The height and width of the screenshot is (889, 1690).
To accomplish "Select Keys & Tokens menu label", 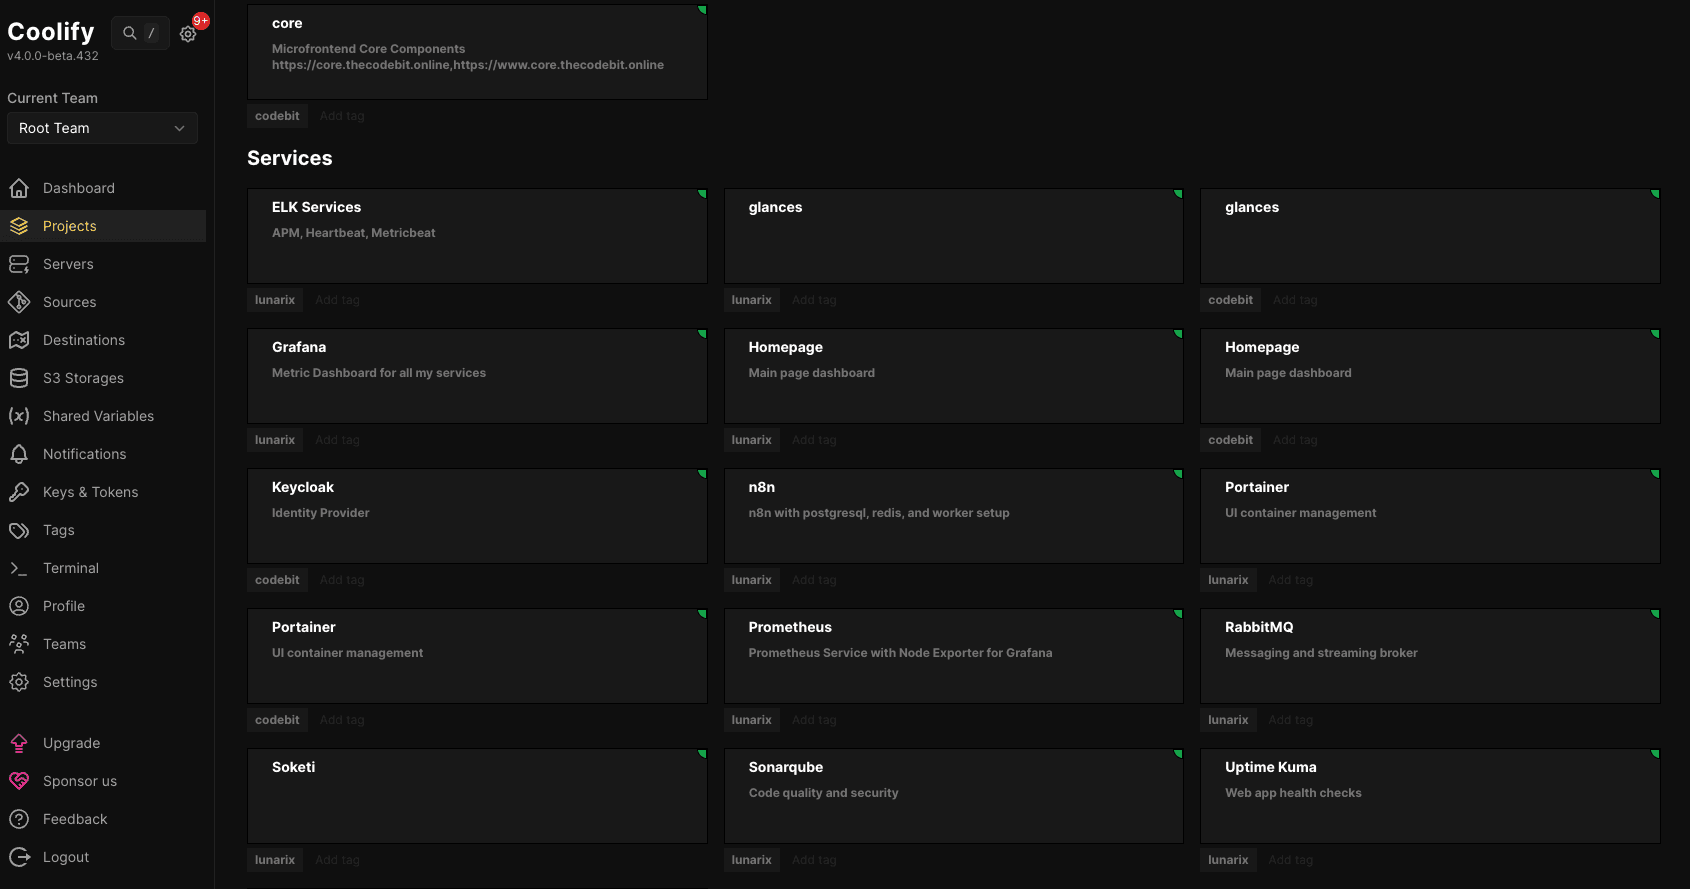I will click(x=91, y=492).
